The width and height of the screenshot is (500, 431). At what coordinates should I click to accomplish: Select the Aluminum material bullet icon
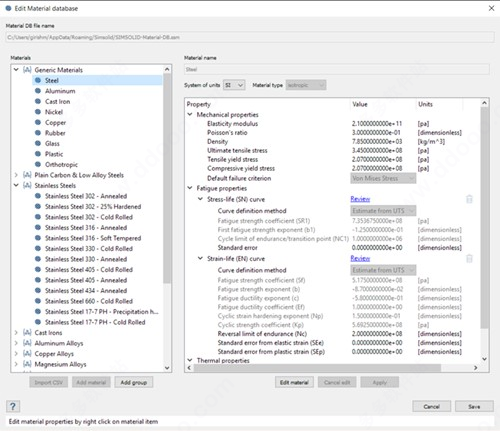pos(38,91)
